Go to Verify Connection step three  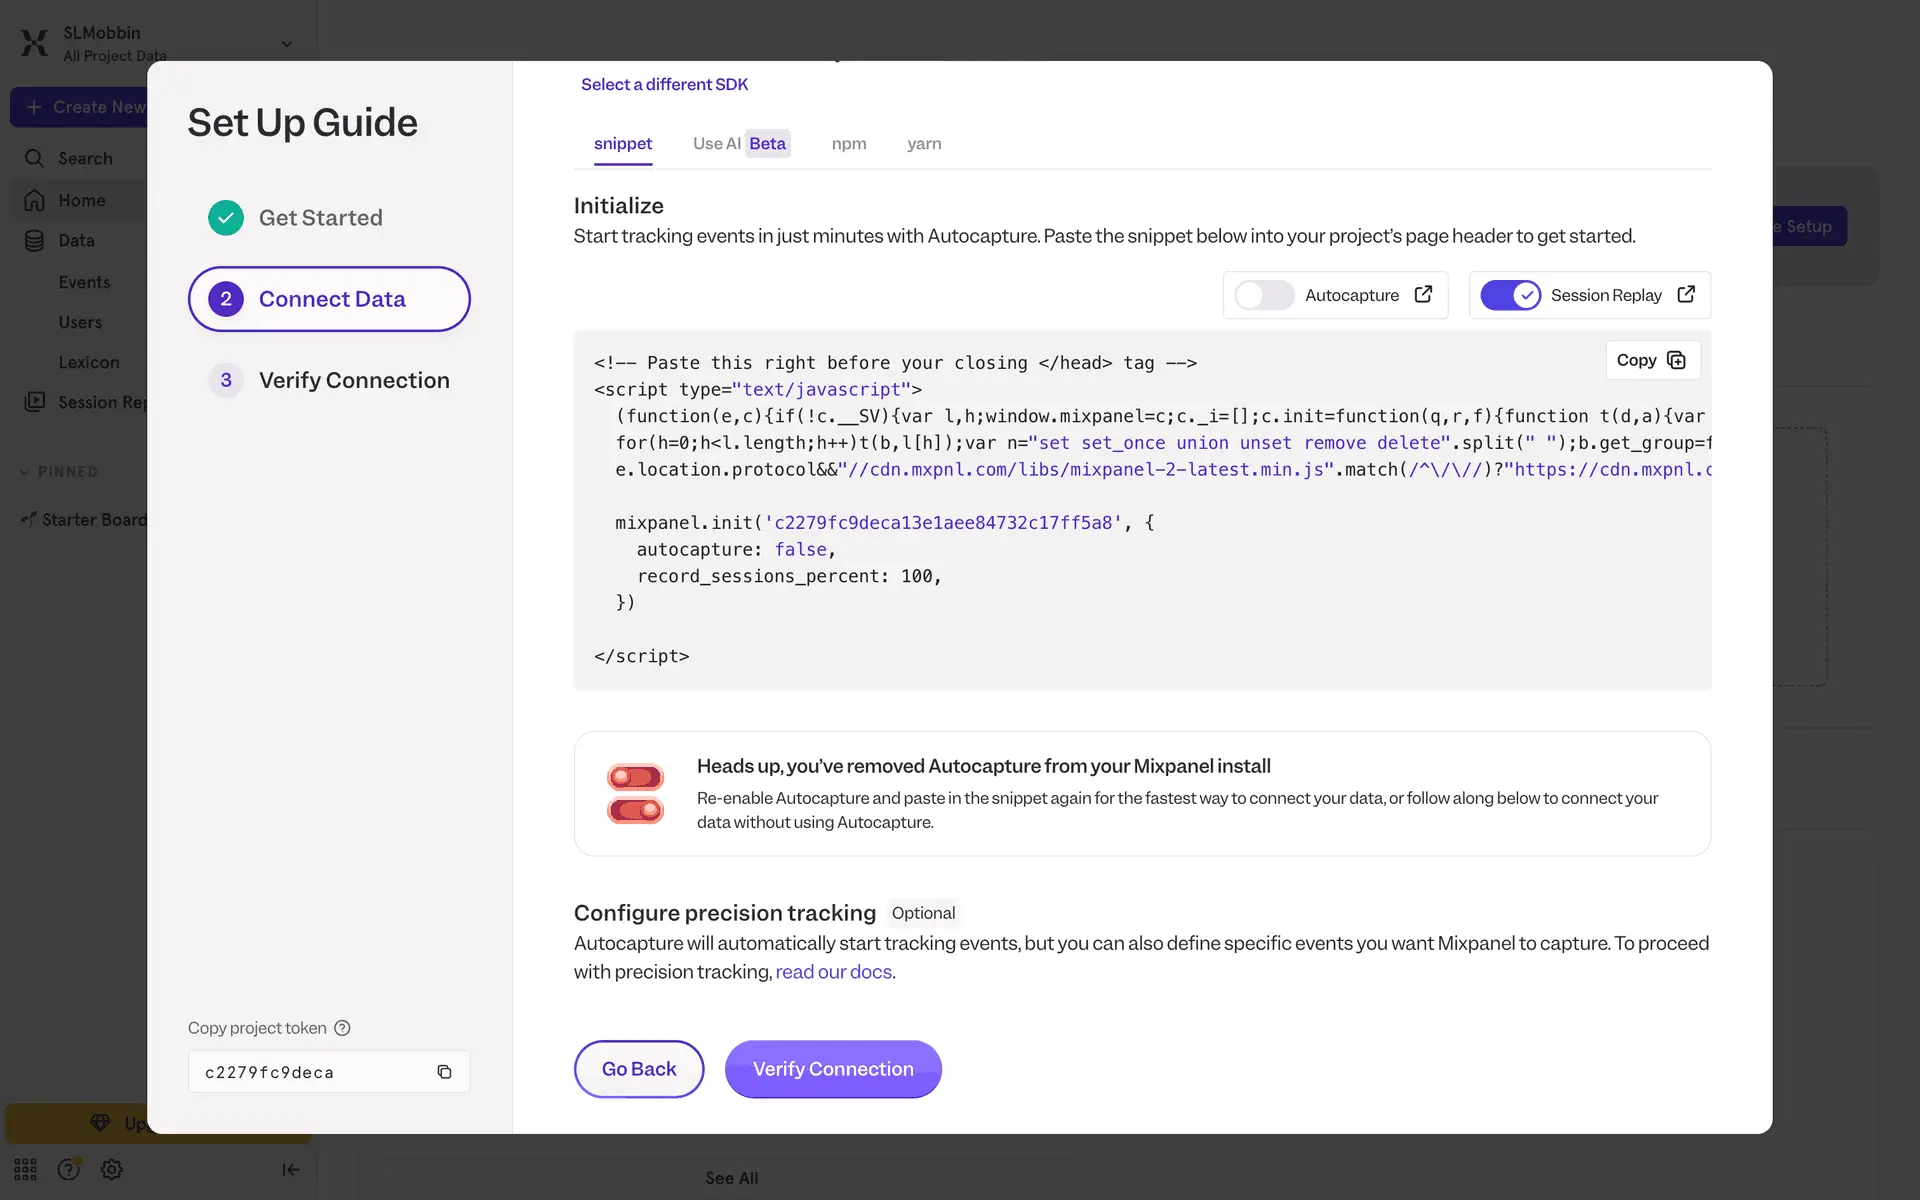tap(353, 380)
